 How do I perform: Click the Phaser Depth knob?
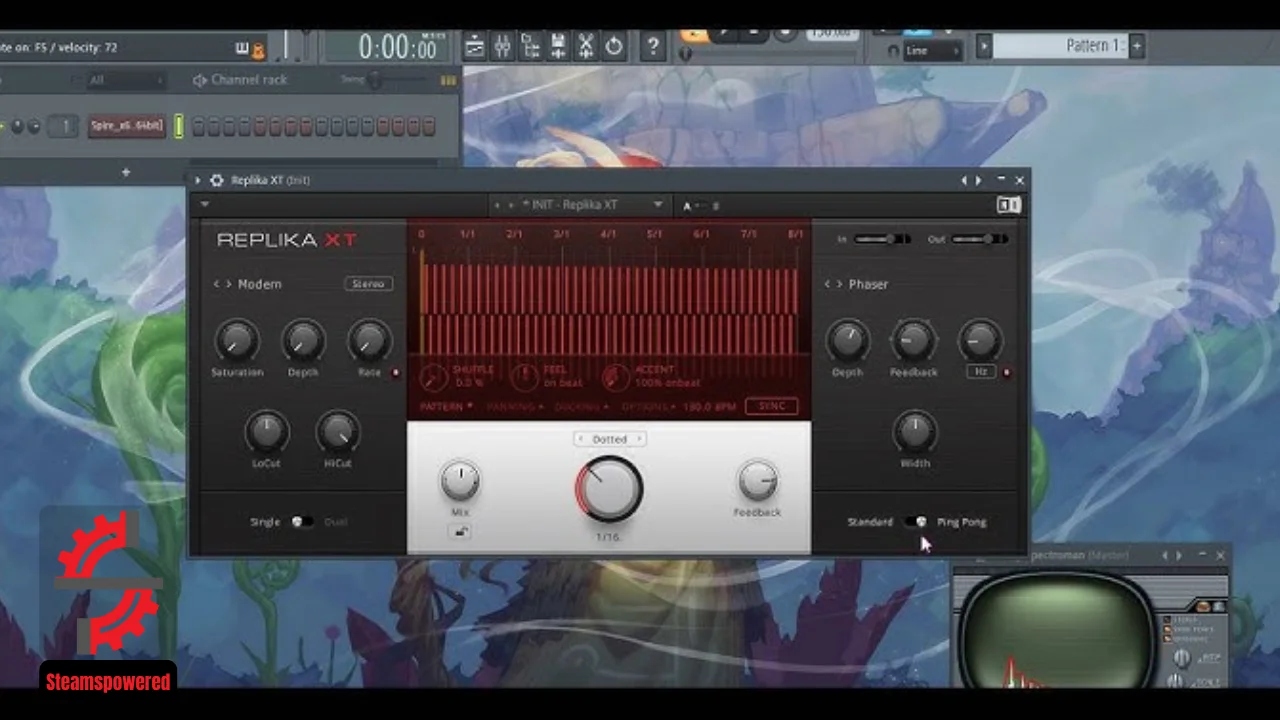coord(847,342)
